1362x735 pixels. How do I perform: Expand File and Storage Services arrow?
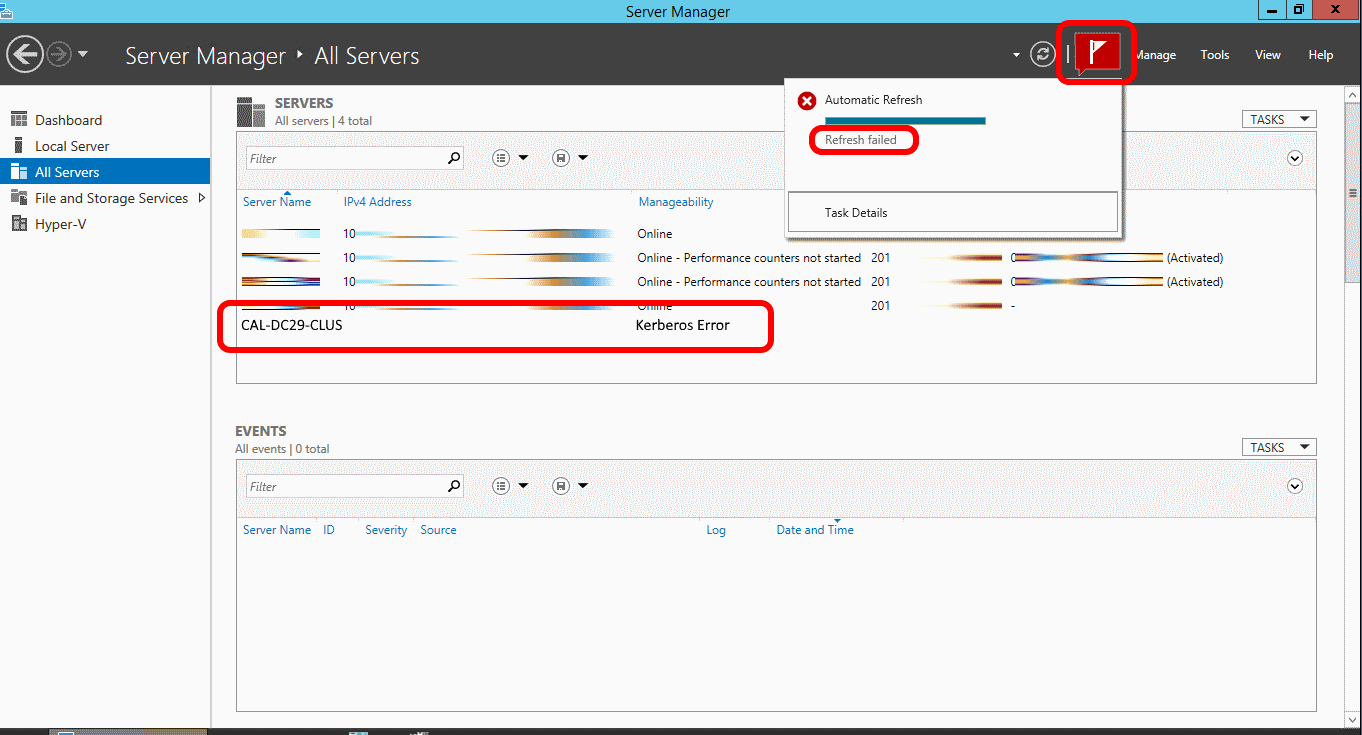(202, 198)
